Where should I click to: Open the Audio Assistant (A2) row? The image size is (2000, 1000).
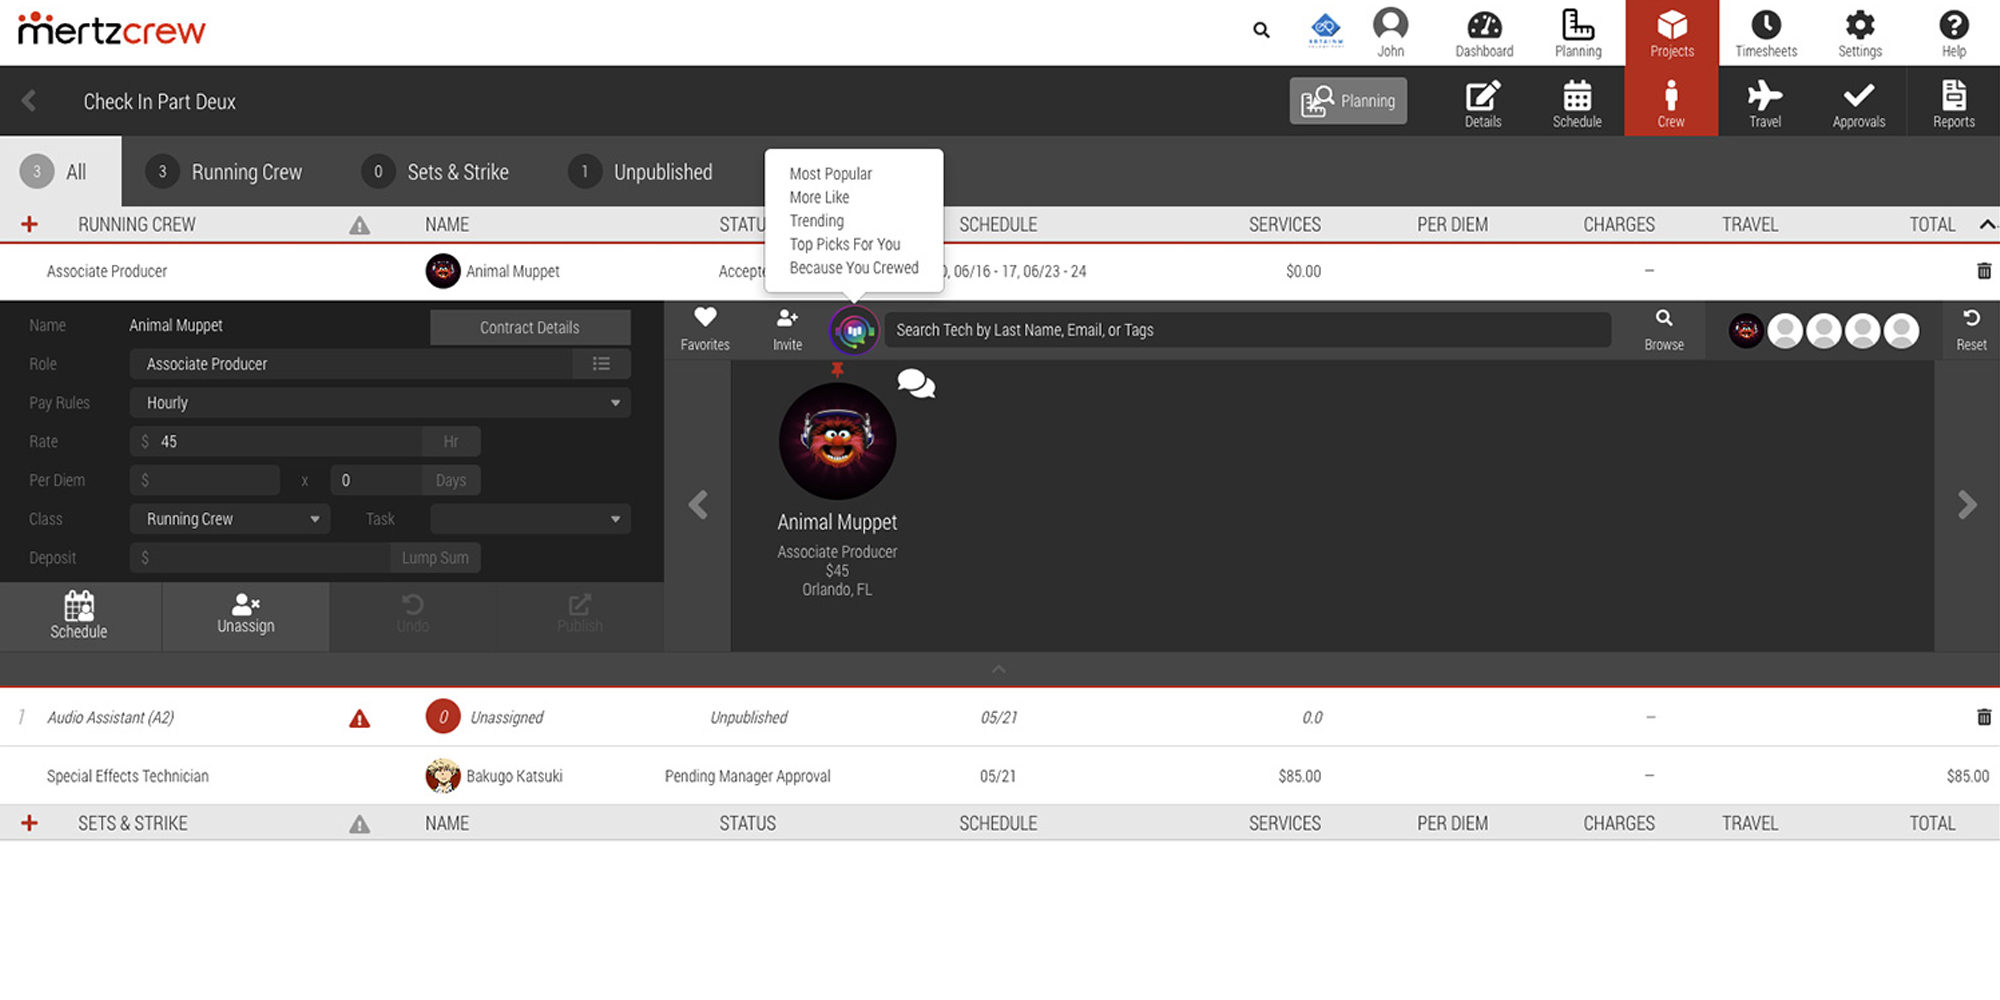pyautogui.click(x=1000, y=718)
